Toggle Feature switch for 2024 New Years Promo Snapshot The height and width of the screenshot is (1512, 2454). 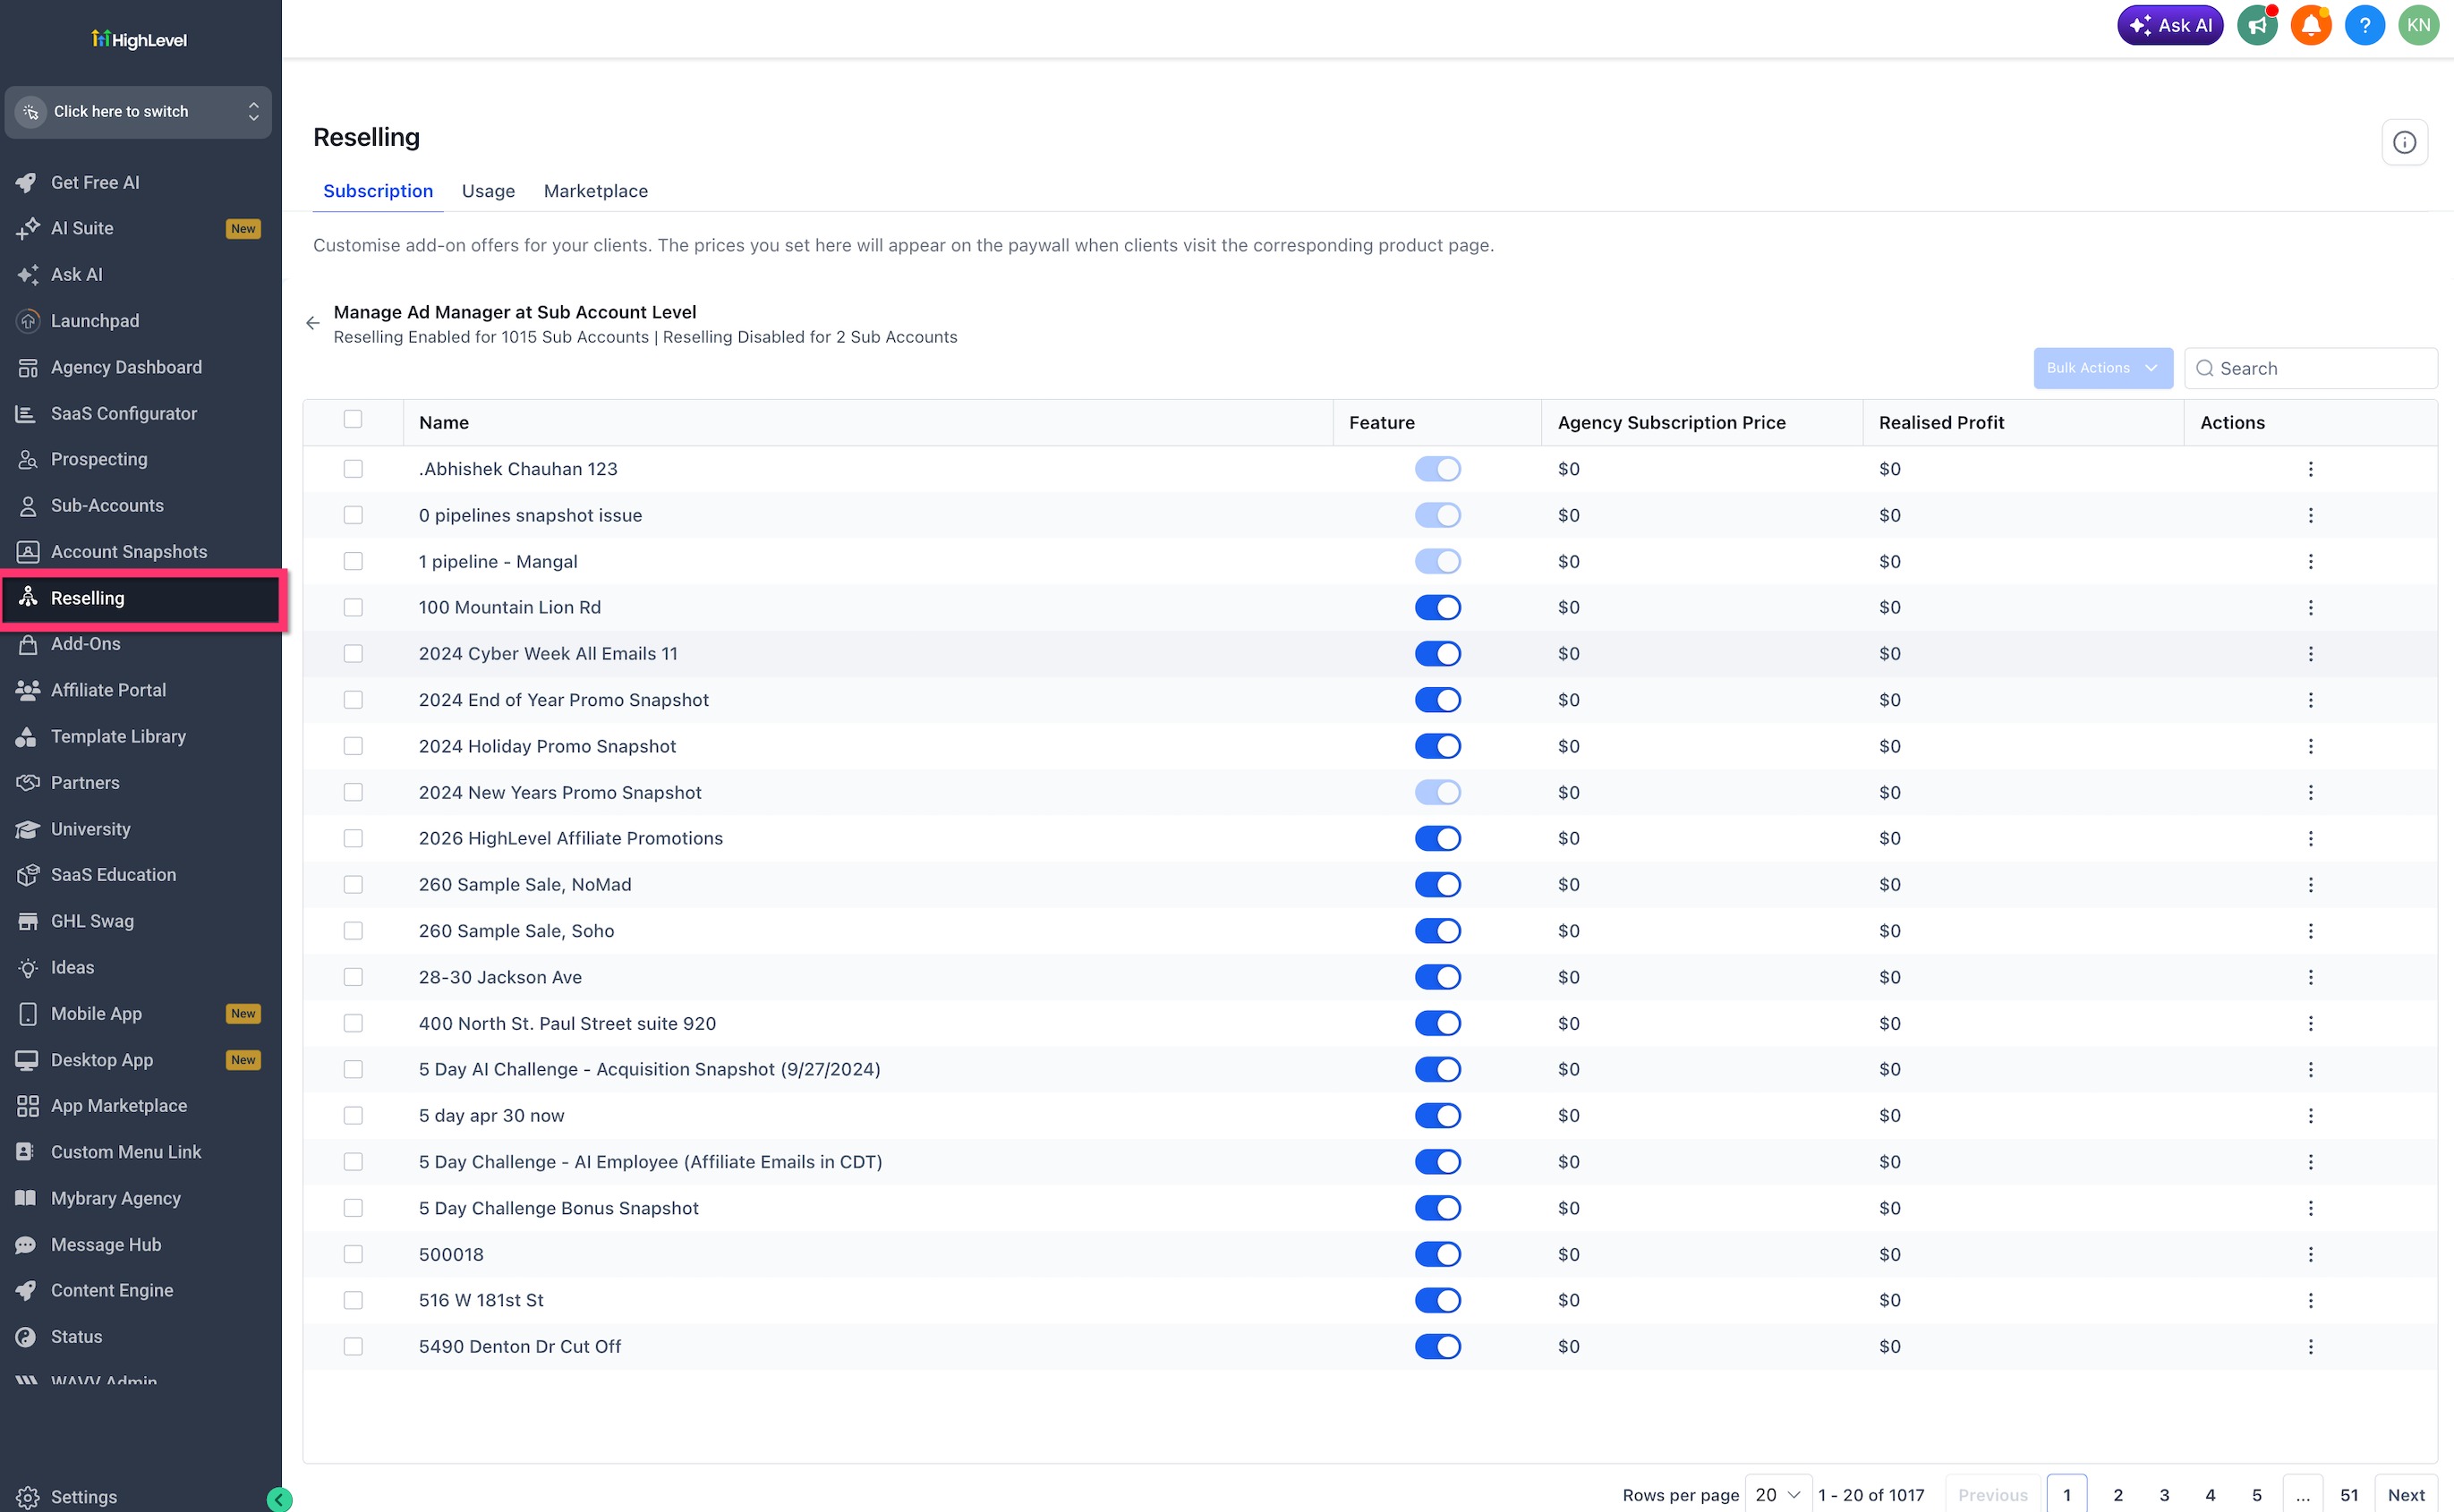[x=1437, y=792]
